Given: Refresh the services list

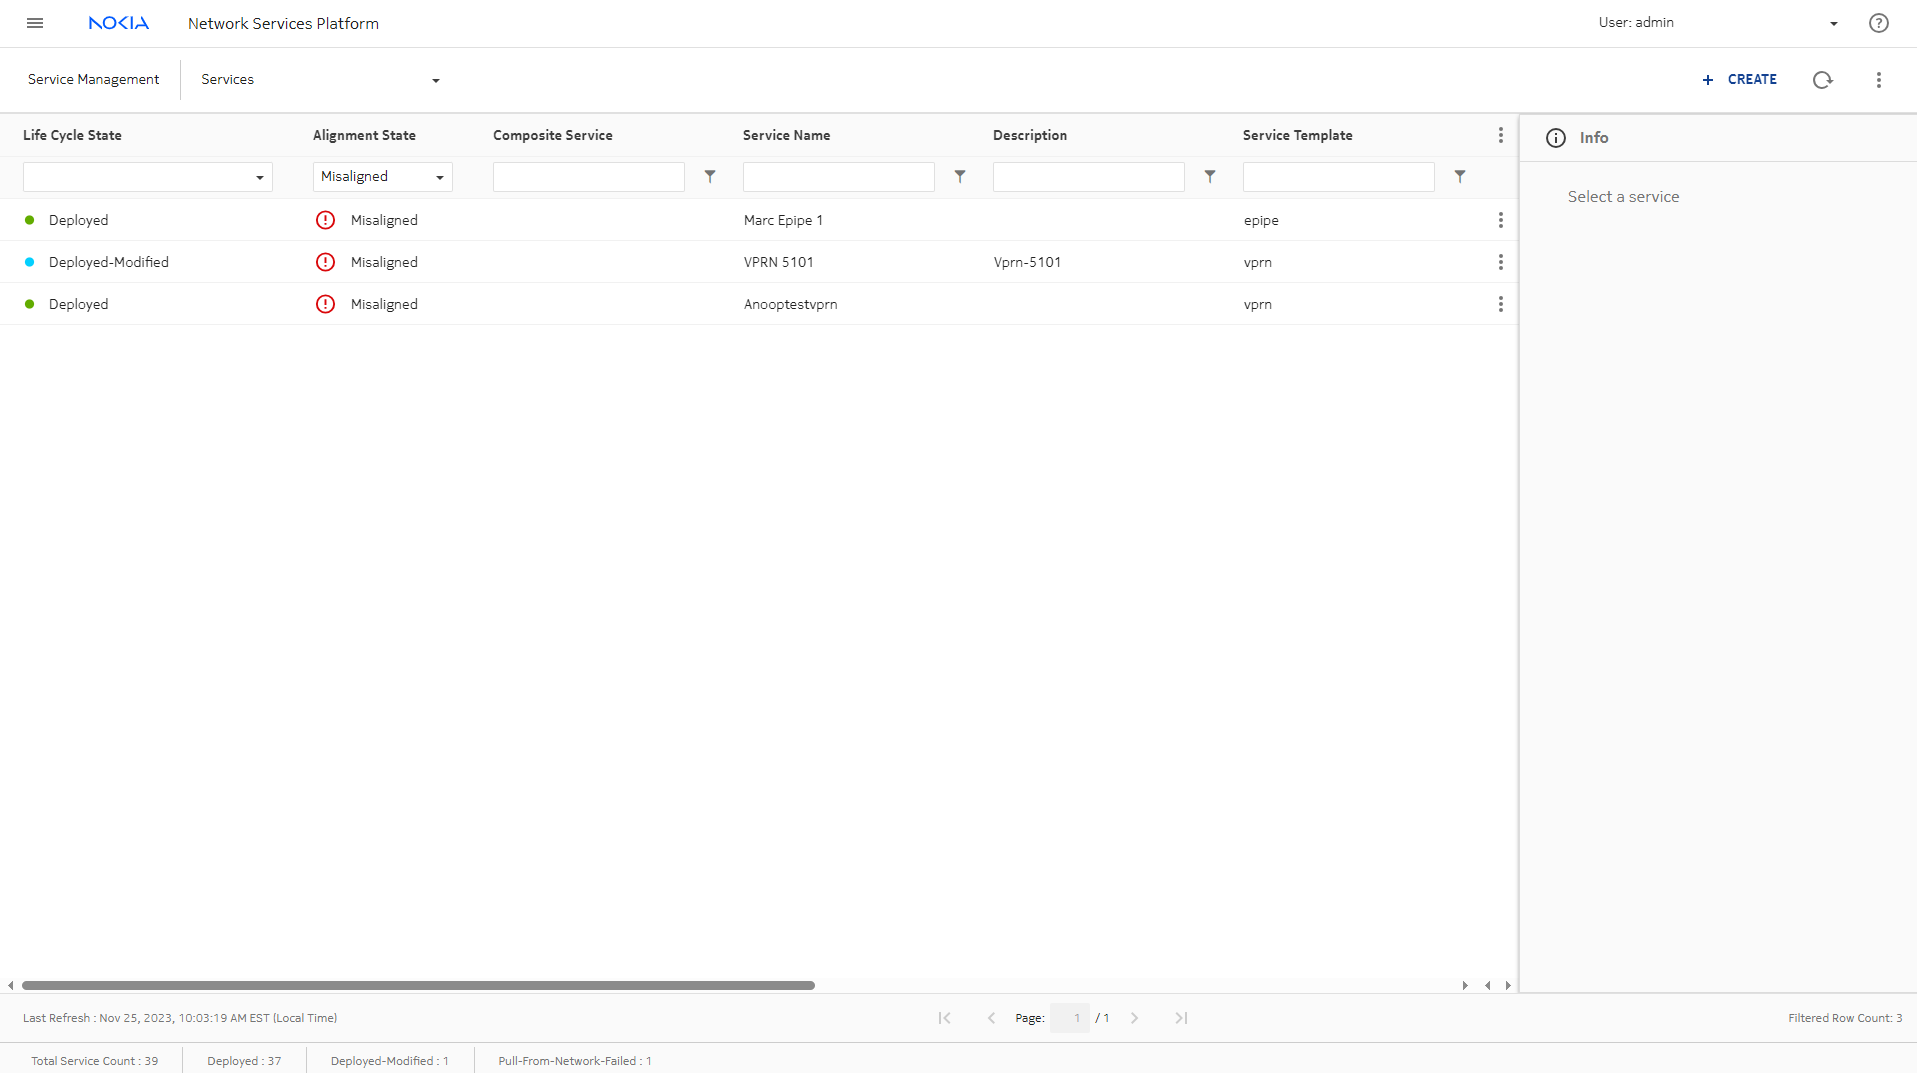Looking at the screenshot, I should tap(1822, 80).
